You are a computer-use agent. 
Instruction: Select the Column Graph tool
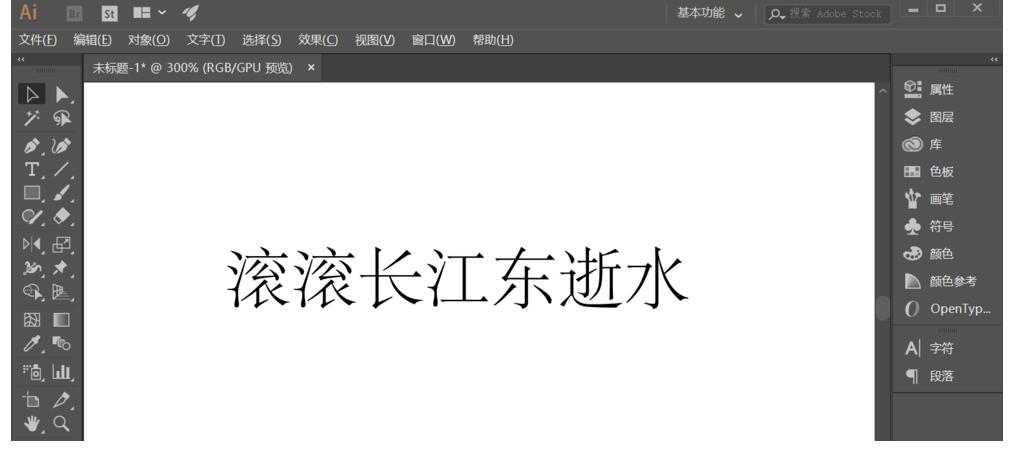62,372
